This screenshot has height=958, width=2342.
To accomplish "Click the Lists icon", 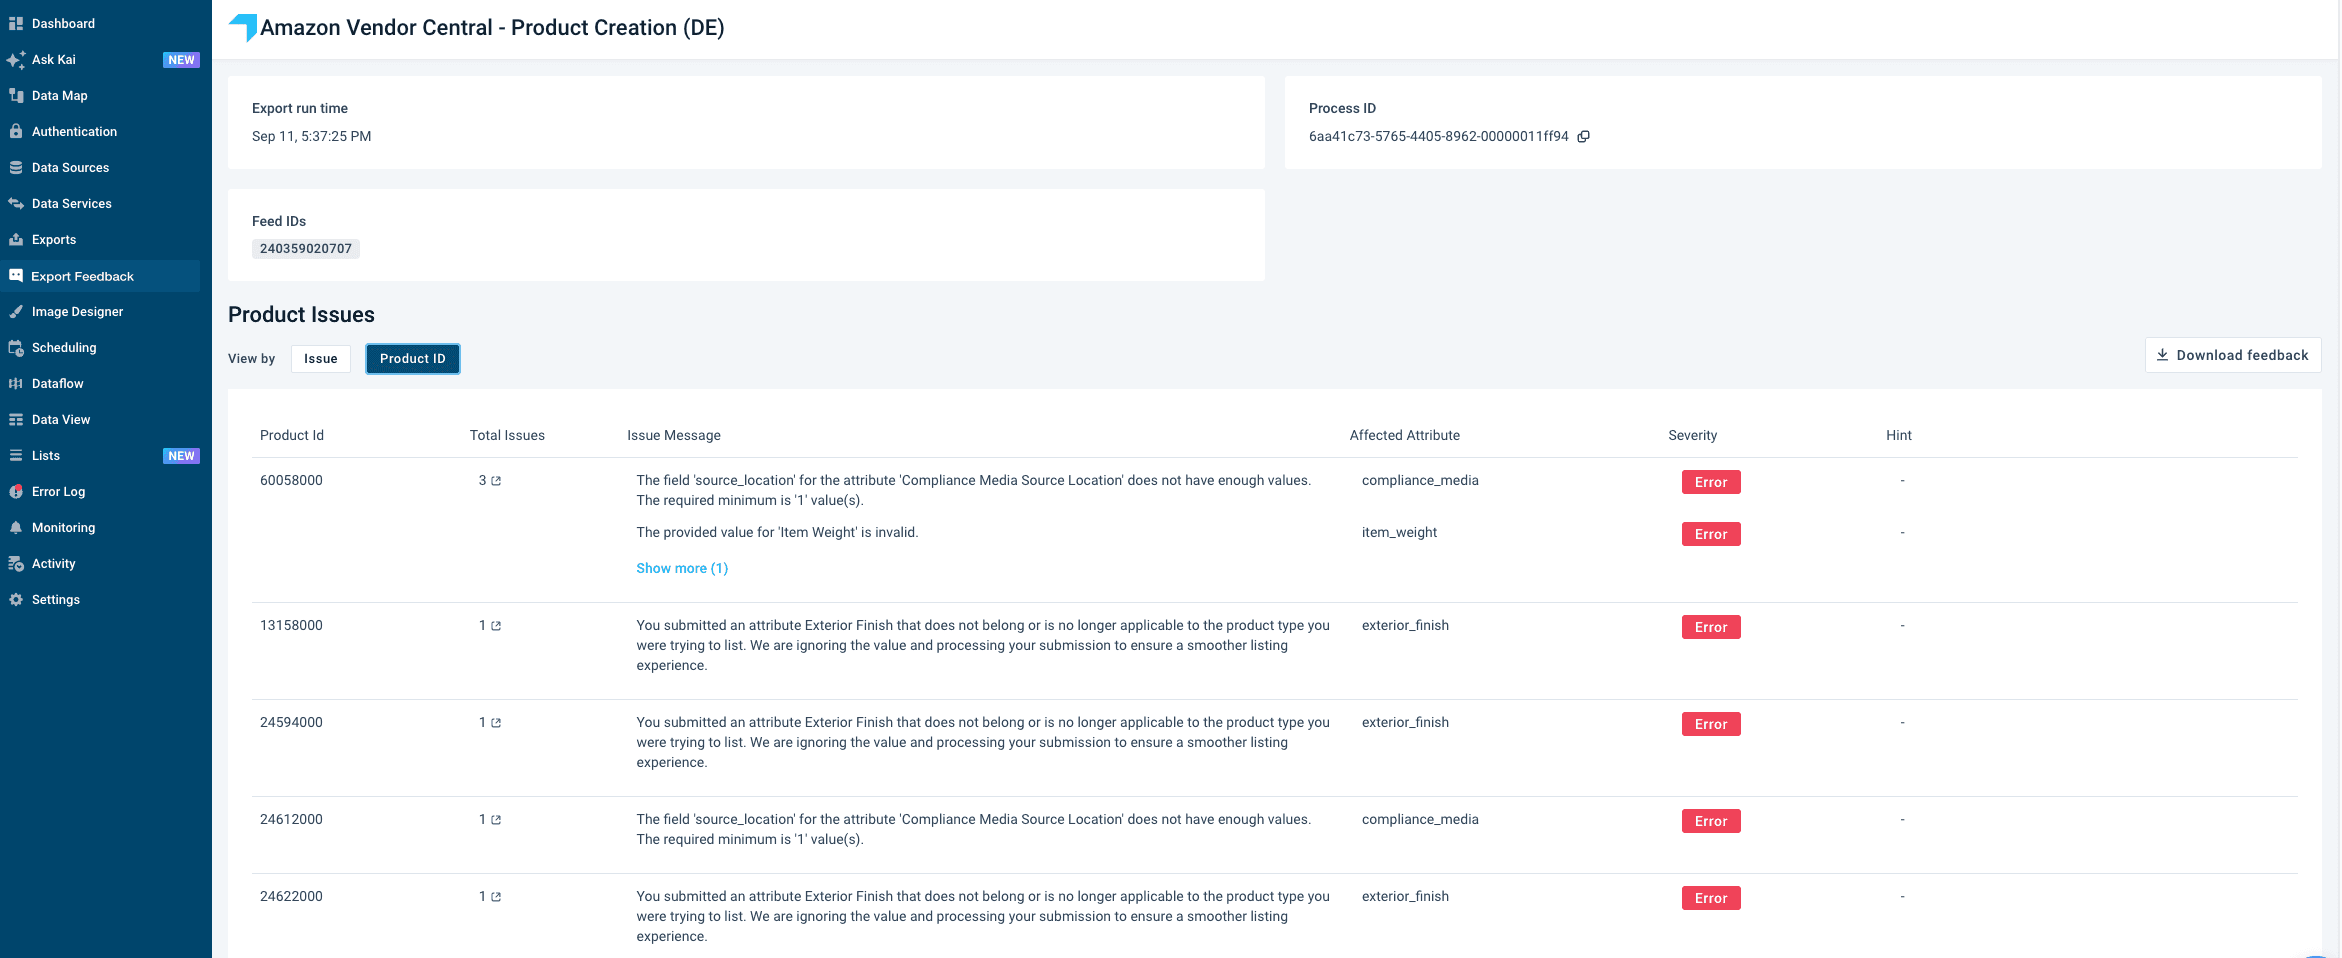I will tap(16, 455).
